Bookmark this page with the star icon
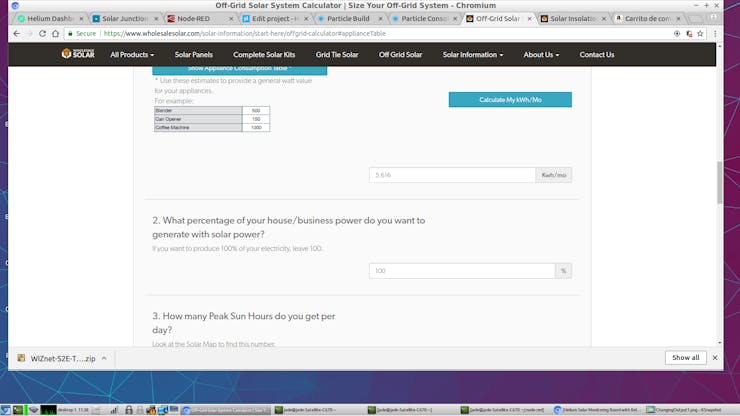Screen dimensions: 740x416 (x=700, y=34)
